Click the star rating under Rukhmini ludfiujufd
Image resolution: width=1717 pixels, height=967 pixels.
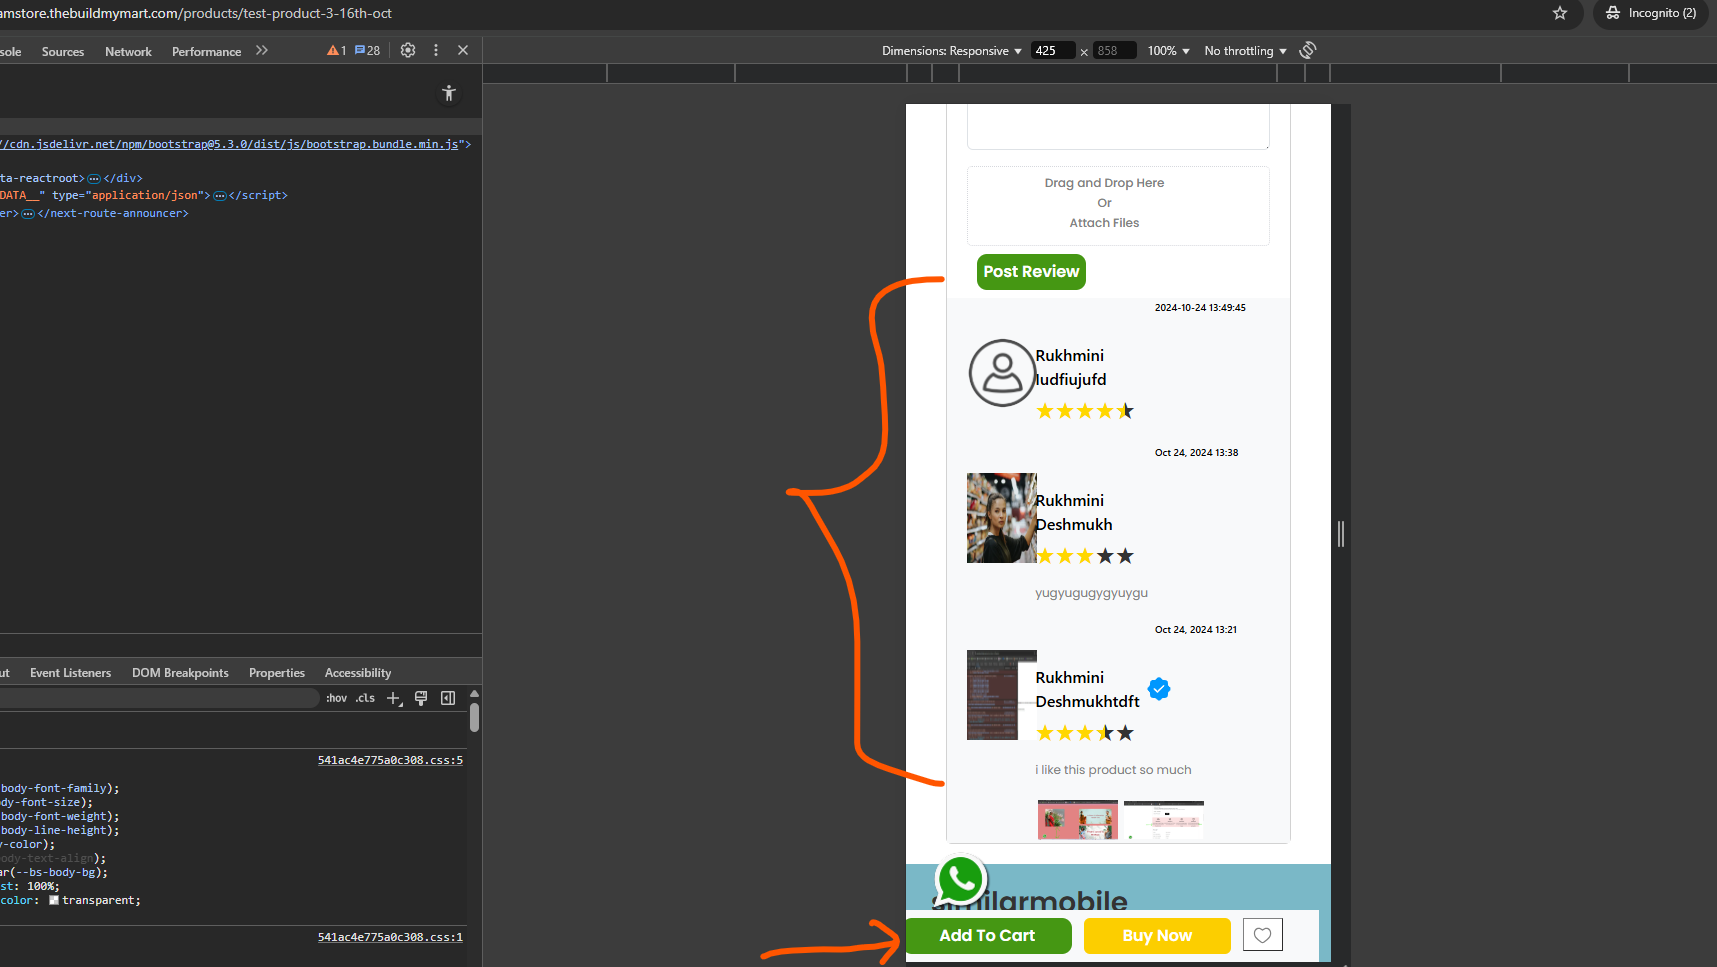(1085, 411)
